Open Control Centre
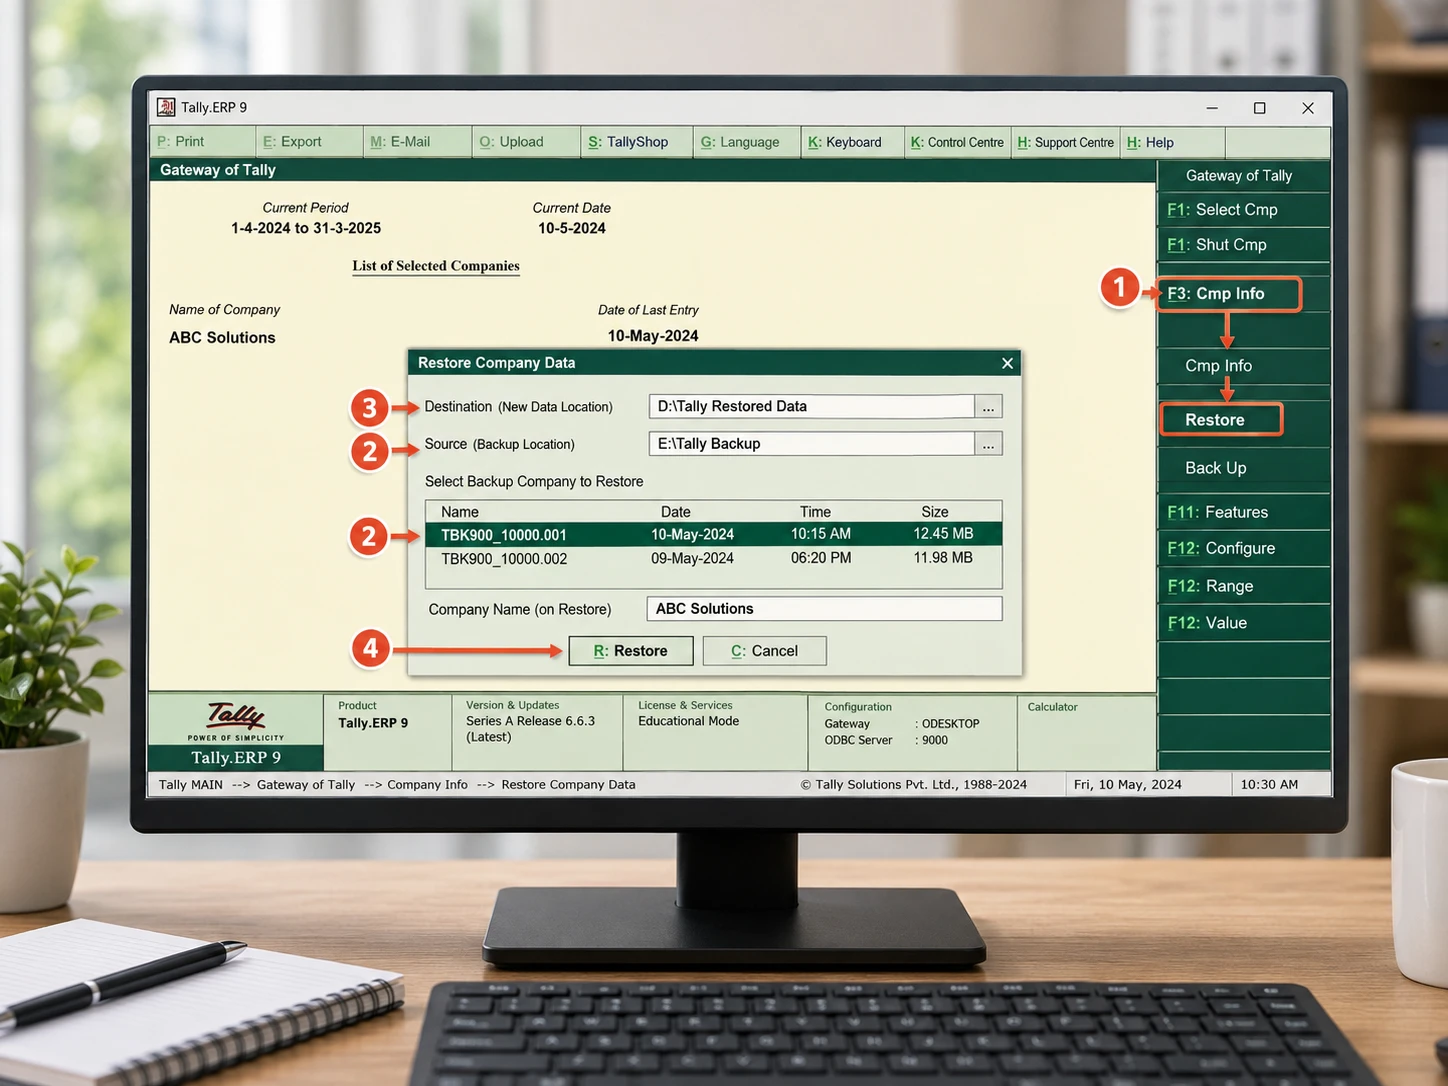The height and width of the screenshot is (1086, 1448). tap(957, 142)
